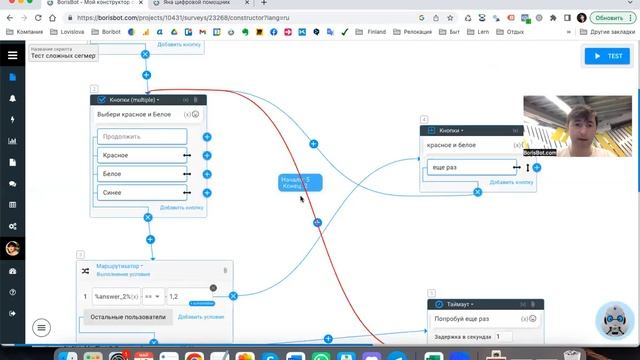
Task: Open a new browser tab
Action: [264, 3]
